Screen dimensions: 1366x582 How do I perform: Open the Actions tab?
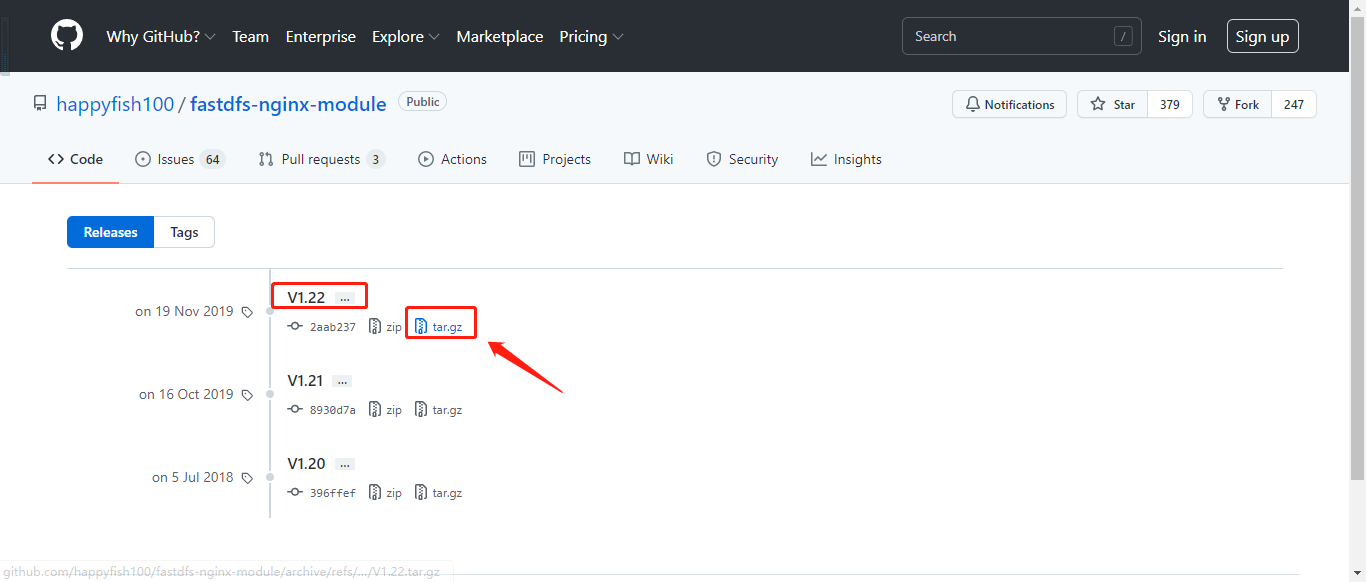[x=452, y=159]
